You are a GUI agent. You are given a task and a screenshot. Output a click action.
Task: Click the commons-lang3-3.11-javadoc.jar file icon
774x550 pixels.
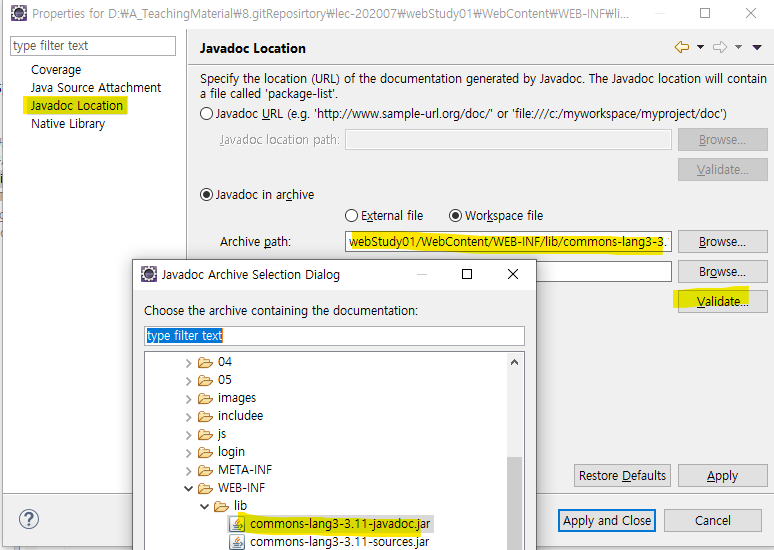(237, 524)
